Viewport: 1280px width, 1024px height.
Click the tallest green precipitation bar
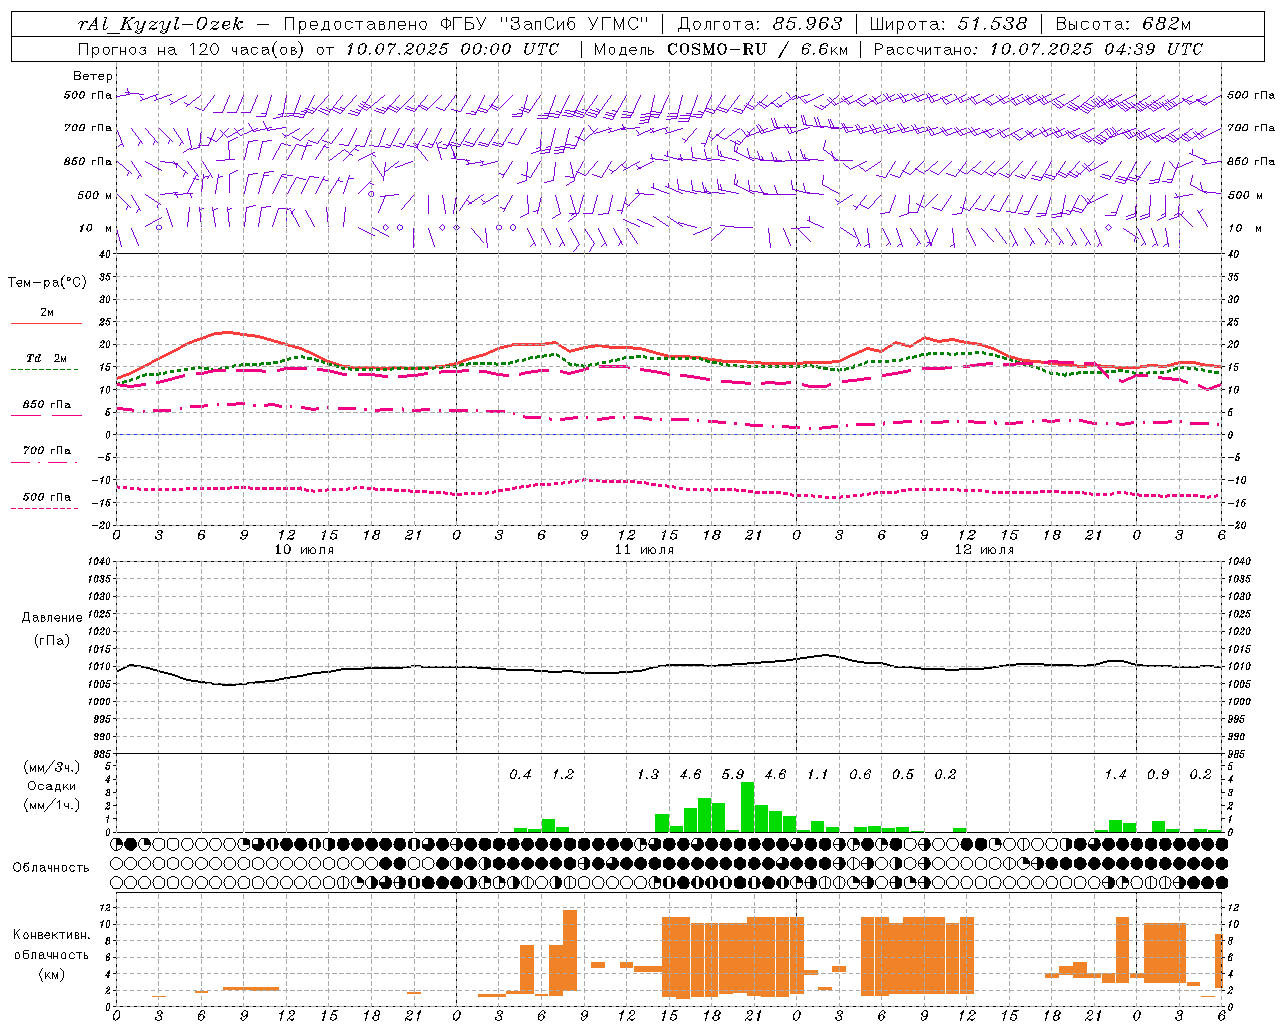pyautogui.click(x=747, y=807)
